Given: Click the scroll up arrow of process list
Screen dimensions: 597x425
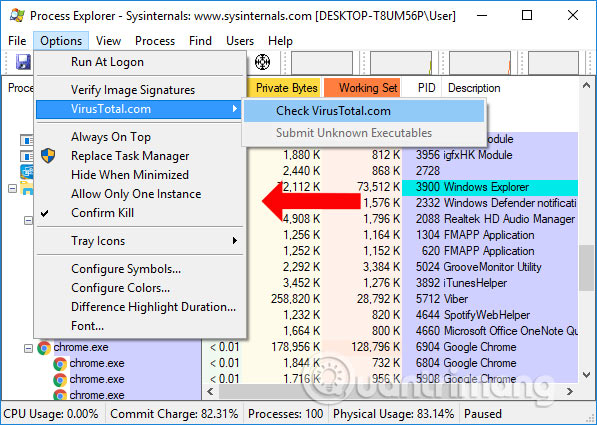Looking at the screenshot, I should point(587,86).
